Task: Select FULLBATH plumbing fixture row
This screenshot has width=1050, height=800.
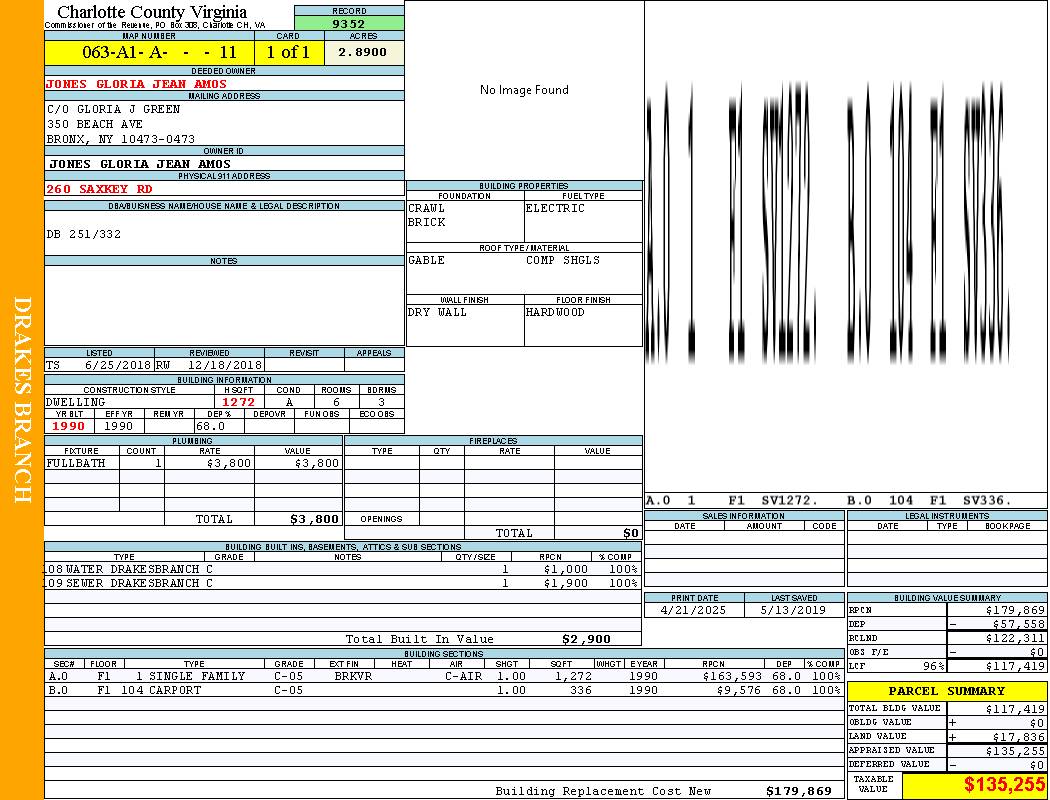Action: click(194, 463)
